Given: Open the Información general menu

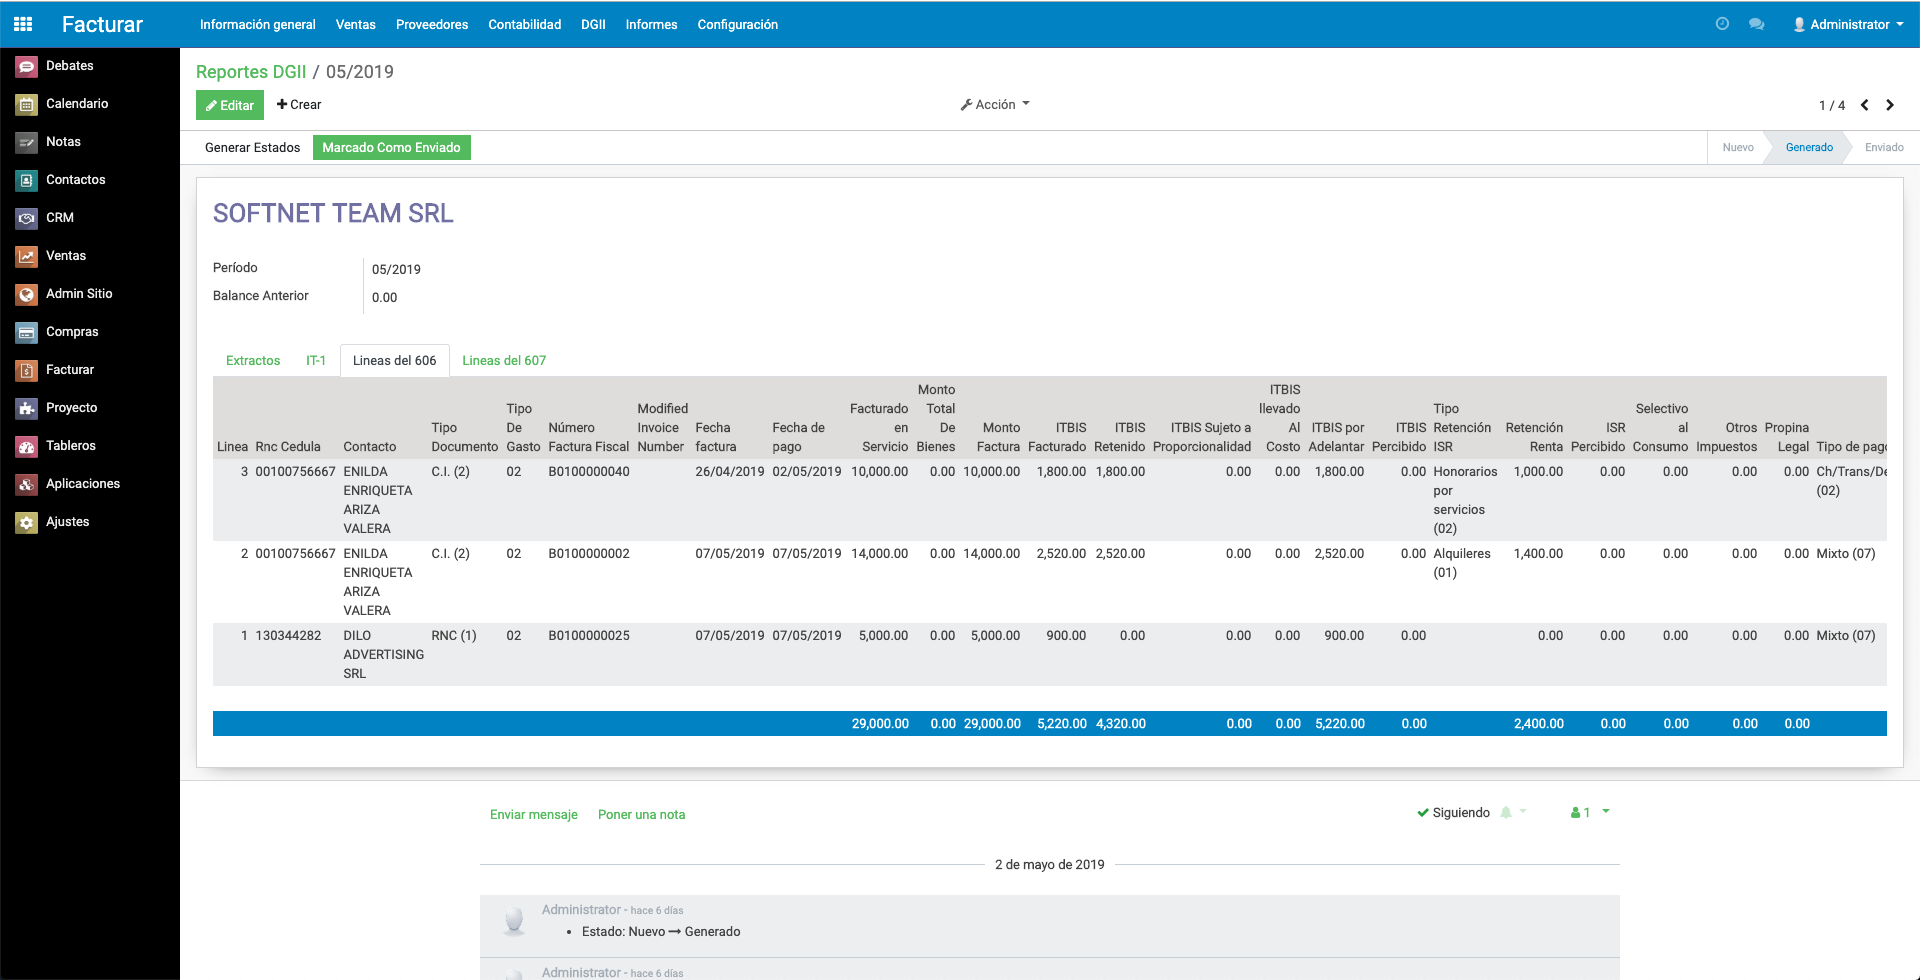Looking at the screenshot, I should coord(258,24).
